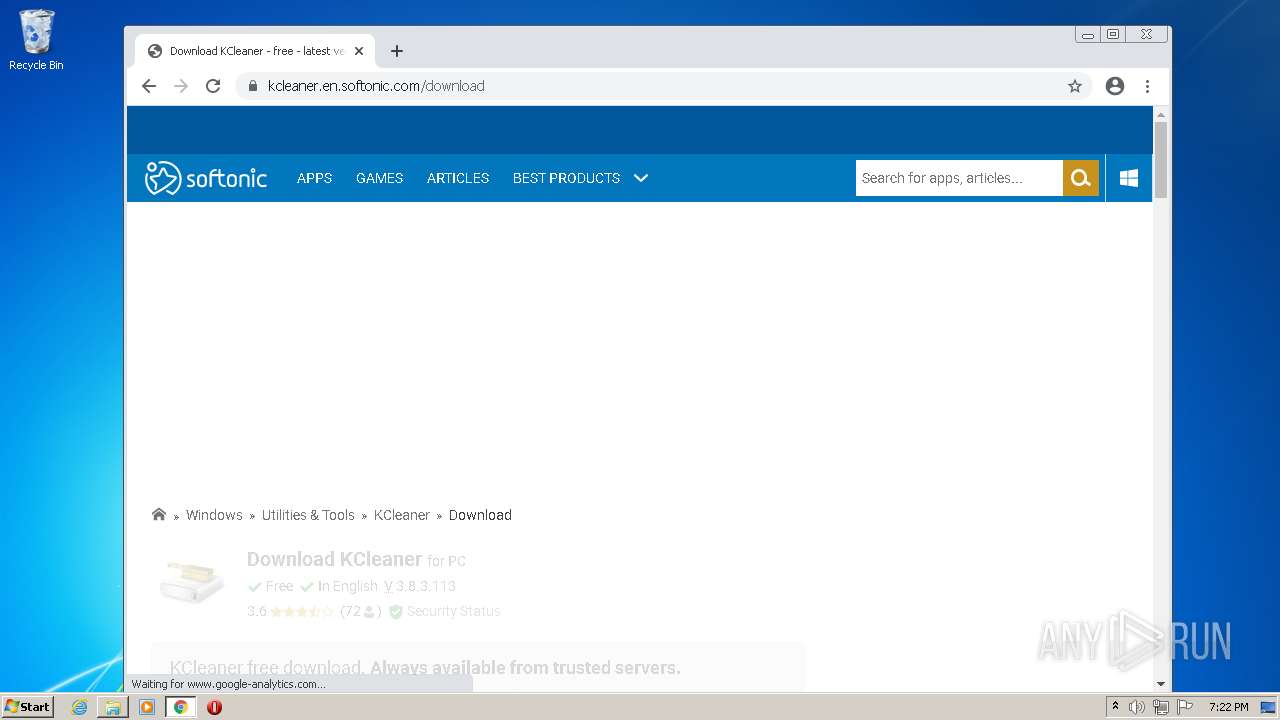Click the scrollbar down arrow

point(1161,684)
